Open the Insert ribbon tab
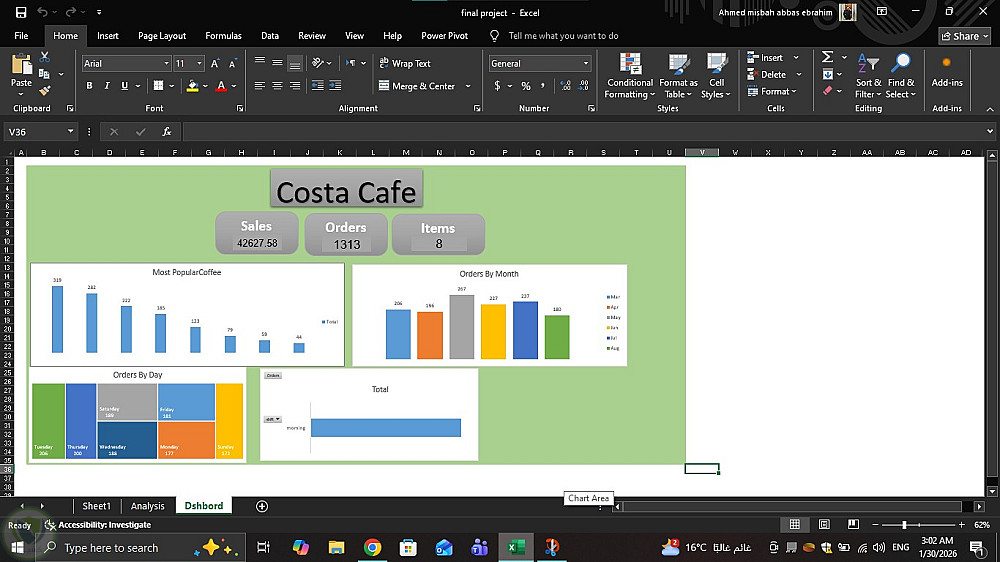 [x=108, y=36]
